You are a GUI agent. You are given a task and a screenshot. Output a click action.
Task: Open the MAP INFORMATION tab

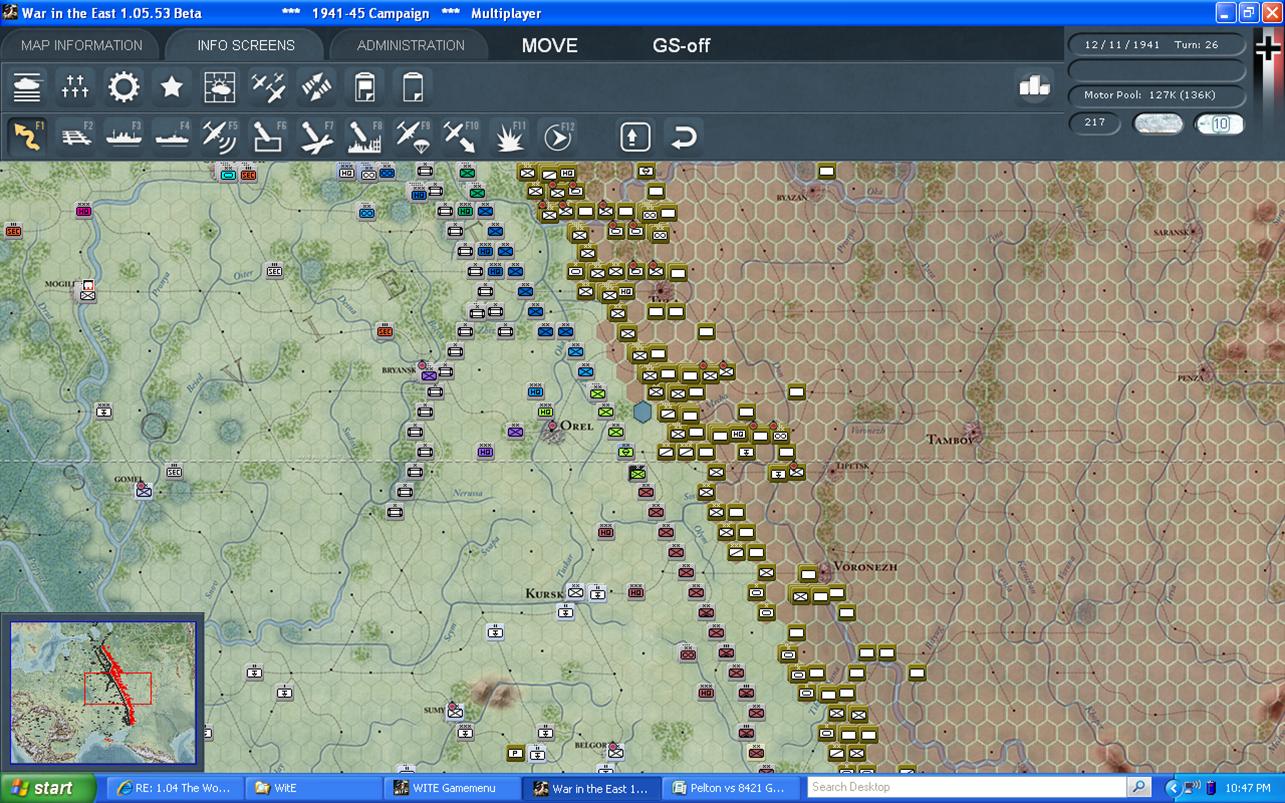(x=82, y=45)
